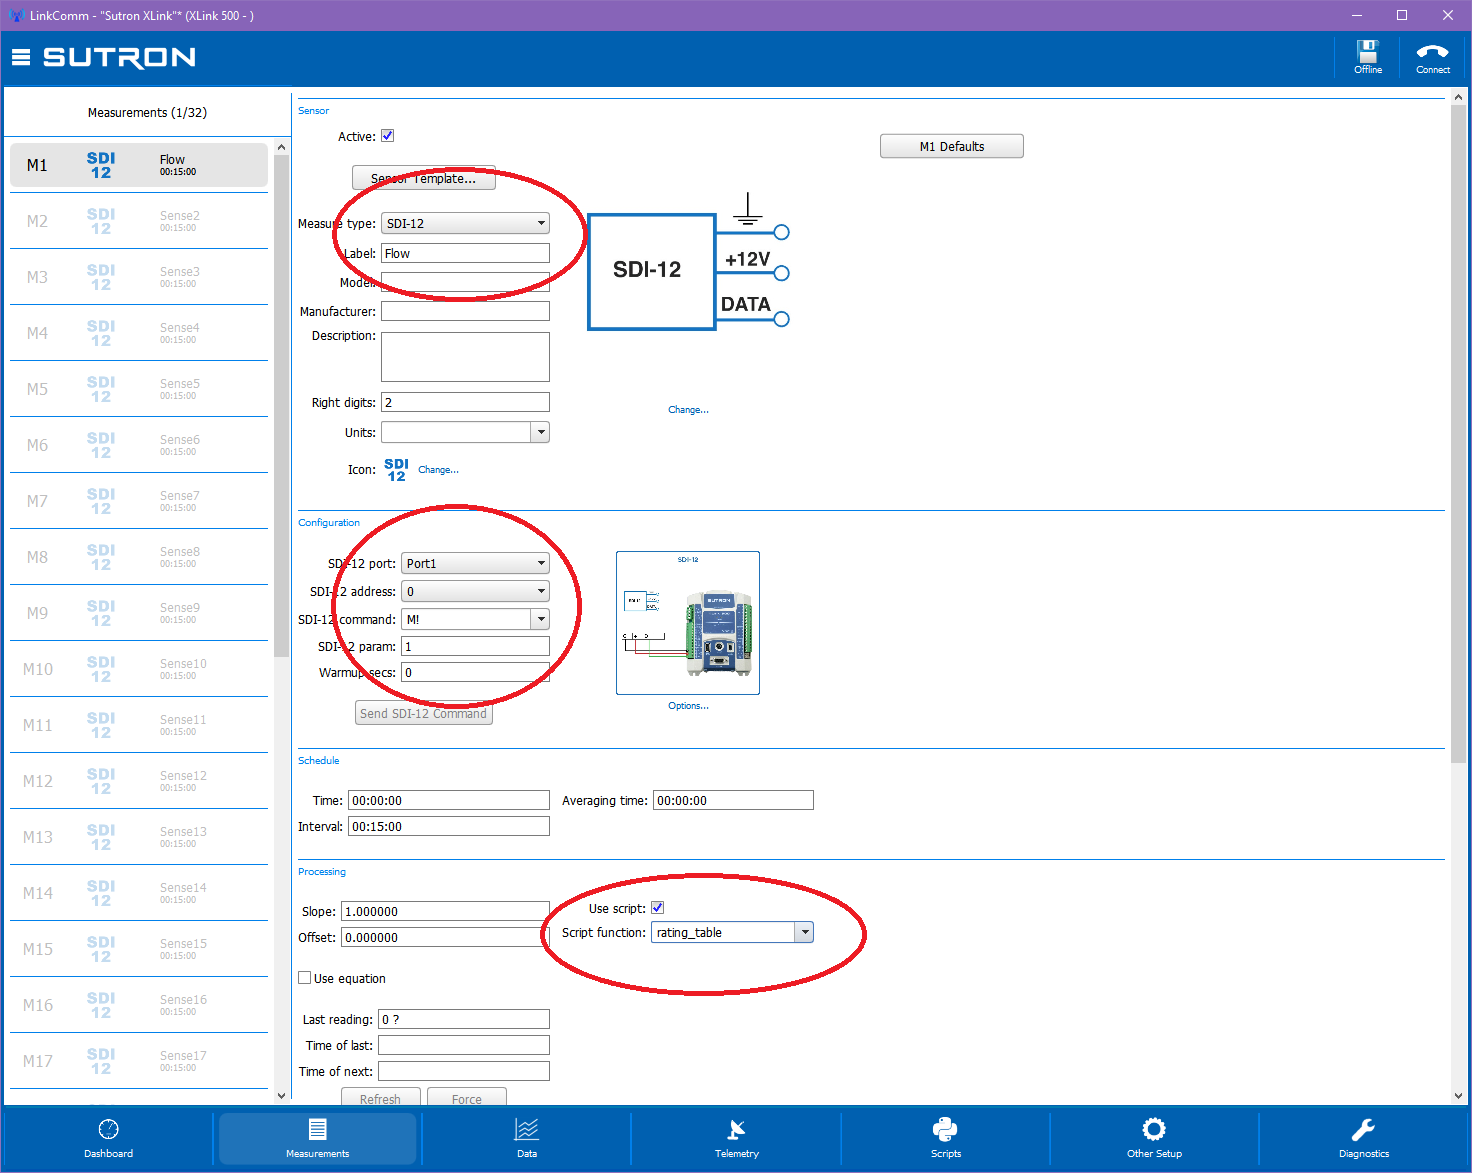Open the Scripts tab

click(945, 1138)
